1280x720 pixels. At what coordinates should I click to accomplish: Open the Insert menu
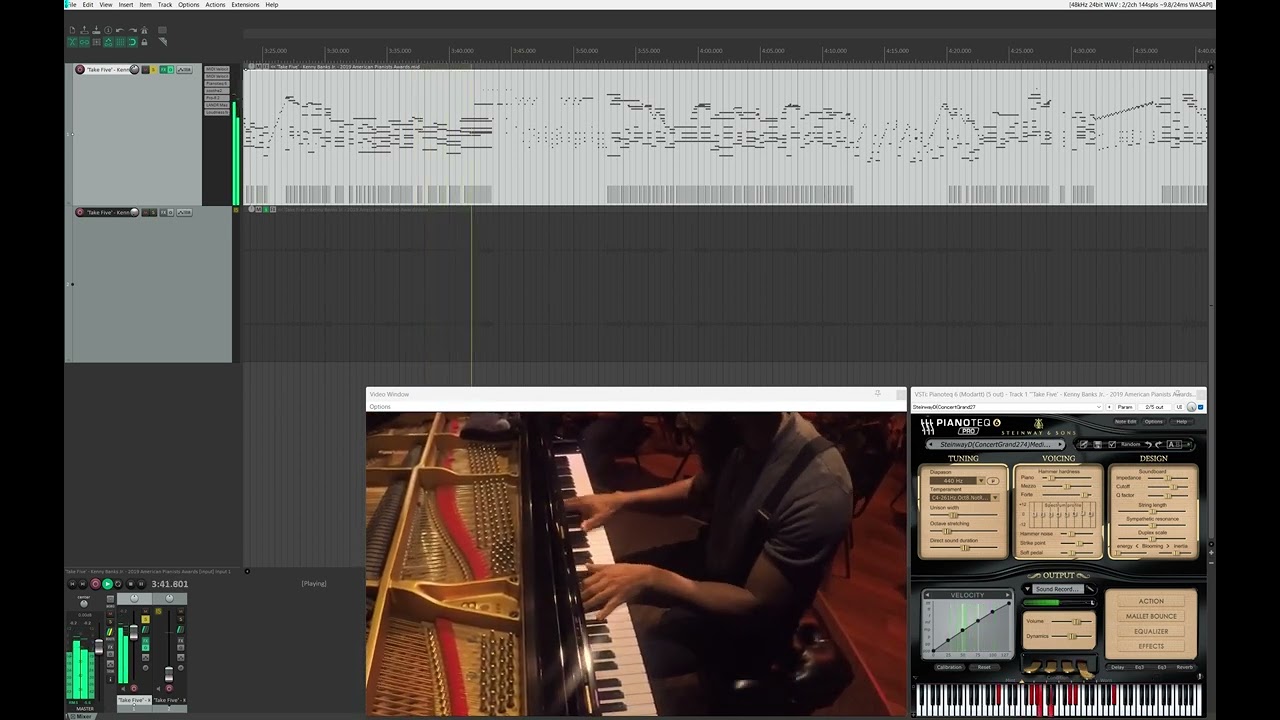[x=125, y=4]
